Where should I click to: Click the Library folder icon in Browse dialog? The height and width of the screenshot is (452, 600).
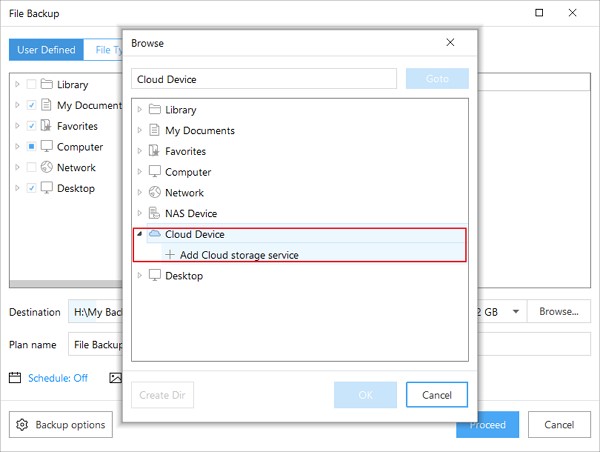pyautogui.click(x=155, y=109)
